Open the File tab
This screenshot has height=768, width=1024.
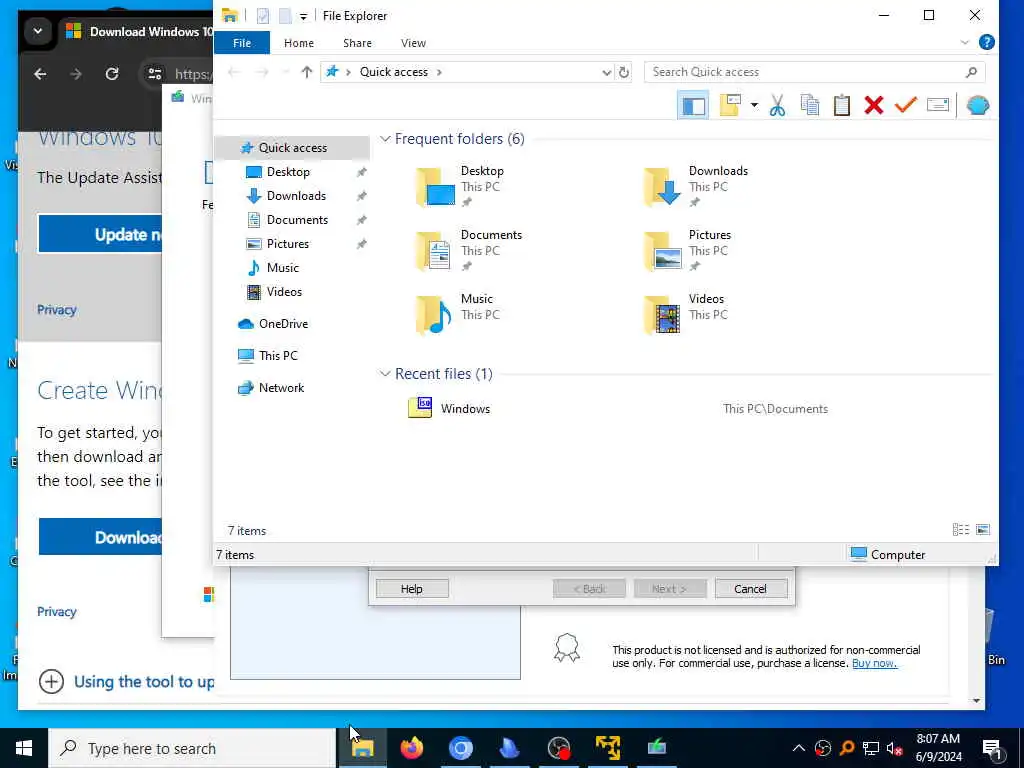[x=242, y=43]
